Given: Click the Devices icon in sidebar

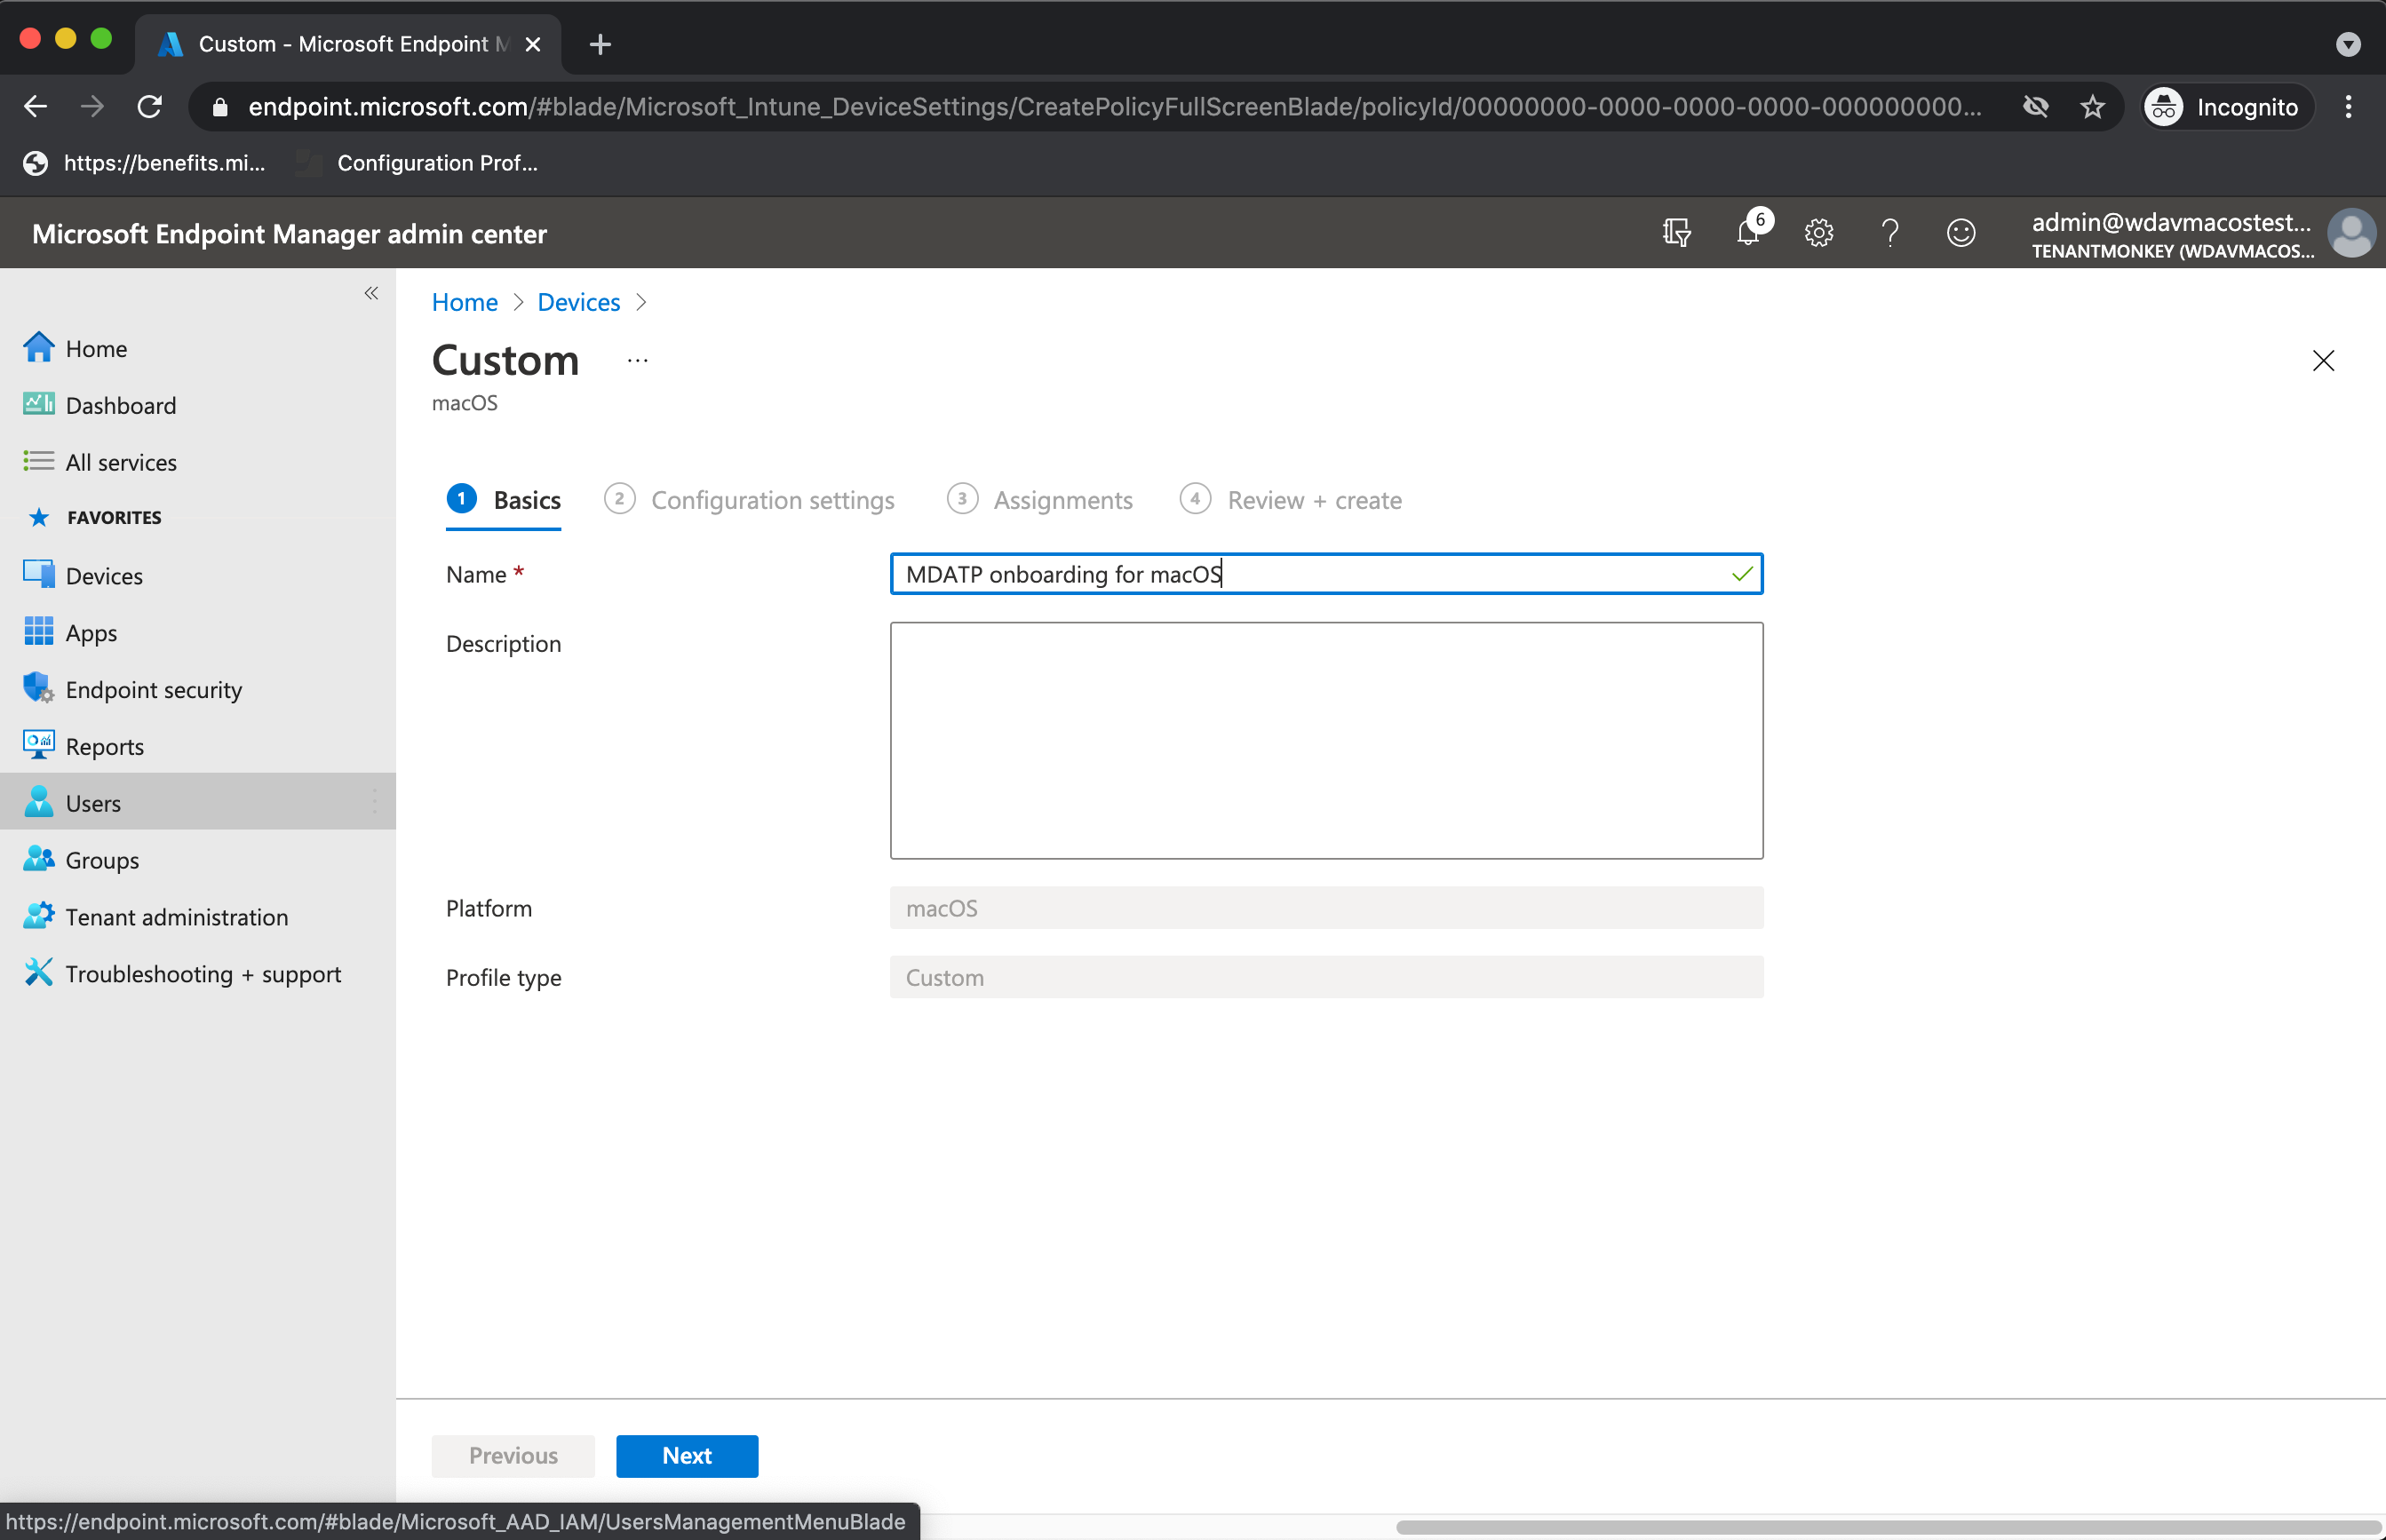Looking at the screenshot, I should 38,575.
